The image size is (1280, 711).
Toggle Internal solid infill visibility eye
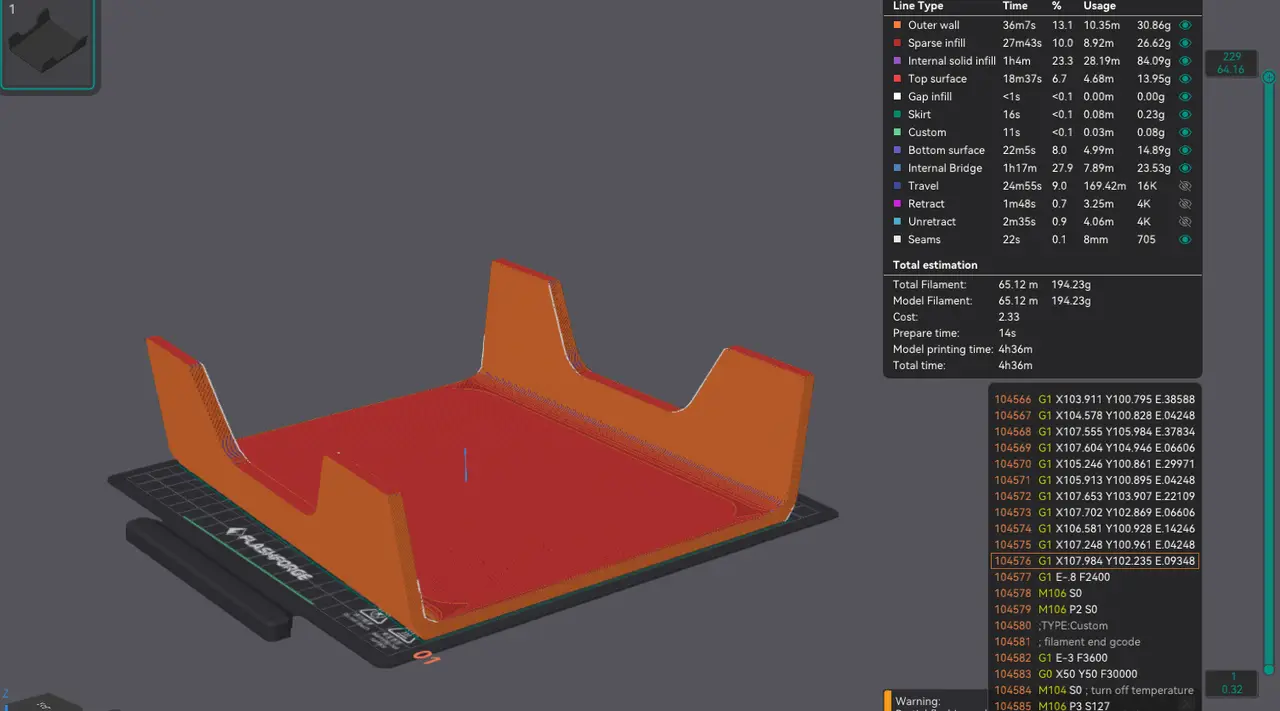pyautogui.click(x=1186, y=61)
